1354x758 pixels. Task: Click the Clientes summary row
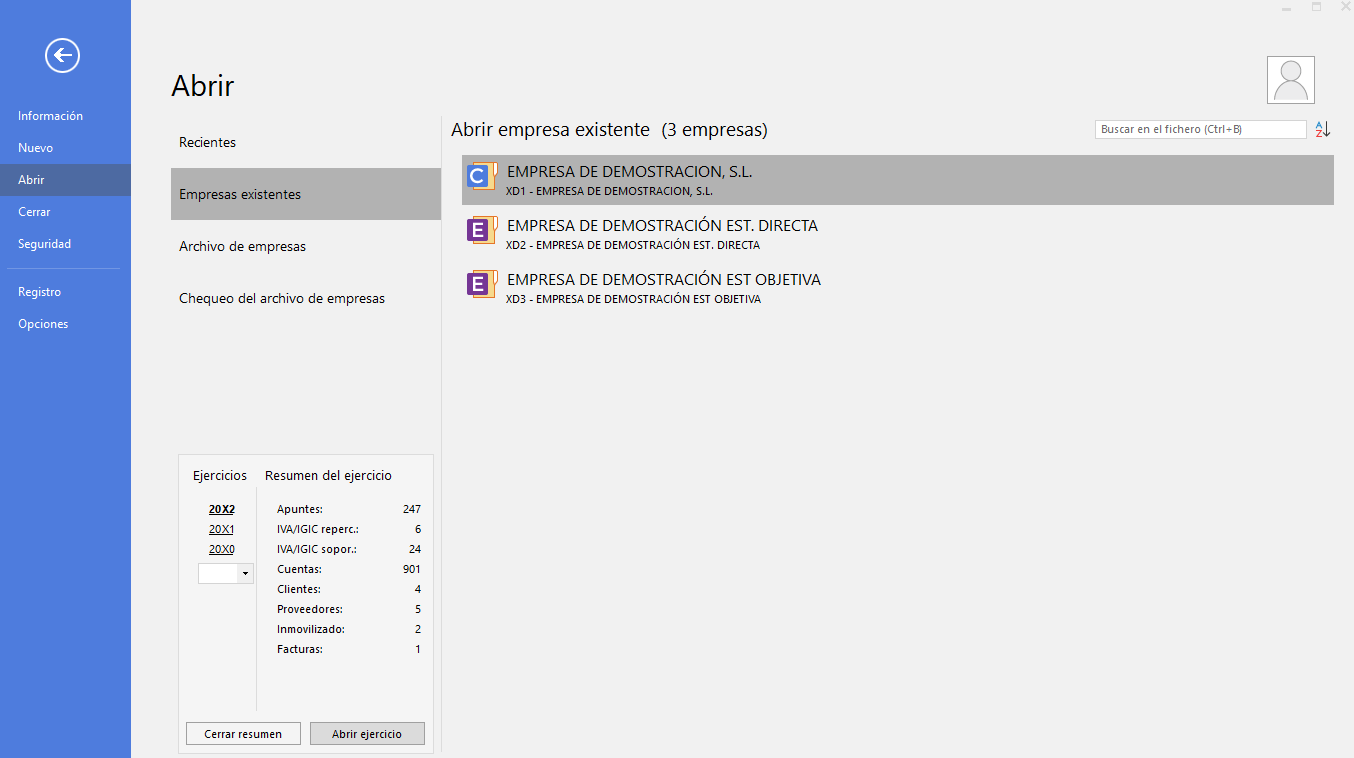pyautogui.click(x=349, y=589)
